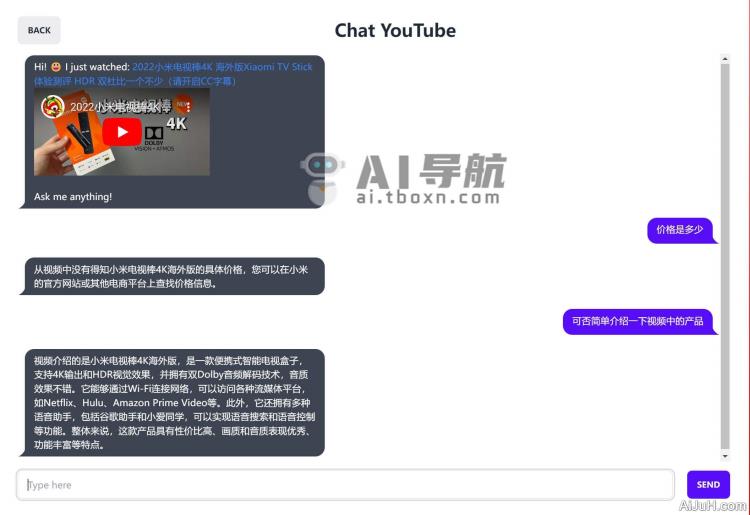The image size is (750, 515).
Task: Click the 'Chat YouTube' heading
Action: click(x=395, y=31)
